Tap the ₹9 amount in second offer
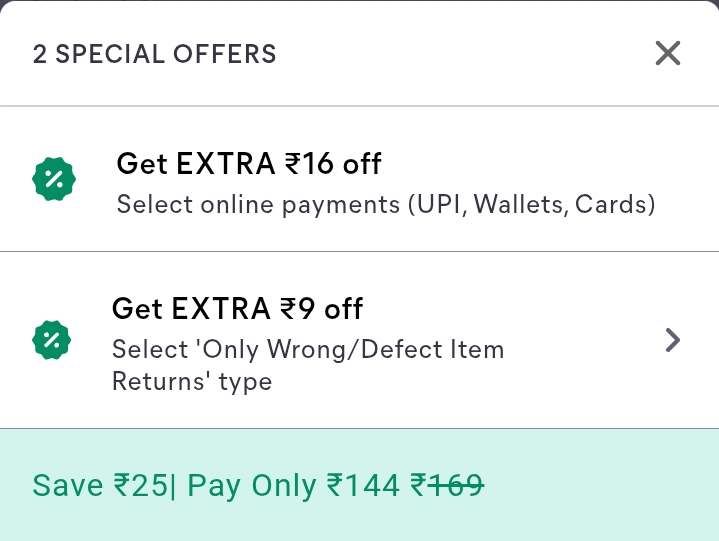The height and width of the screenshot is (541, 719). (x=293, y=308)
